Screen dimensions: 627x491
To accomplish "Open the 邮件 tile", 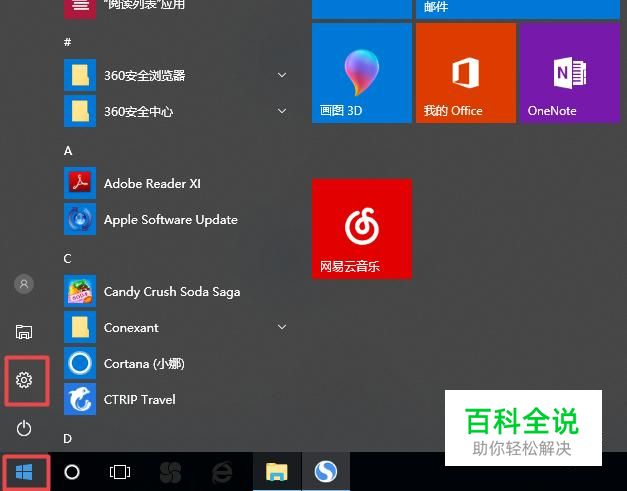I will point(518,9).
